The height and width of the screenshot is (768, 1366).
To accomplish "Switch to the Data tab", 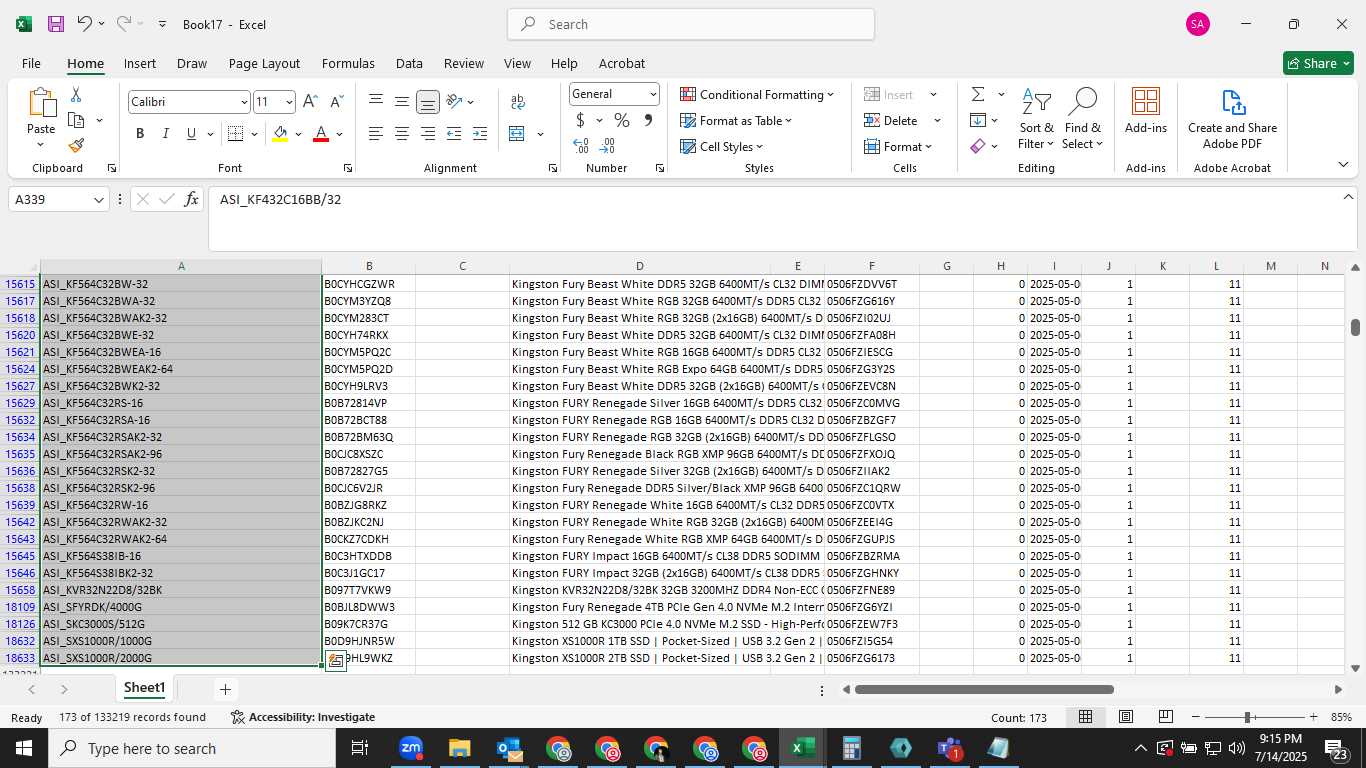I will click(409, 63).
